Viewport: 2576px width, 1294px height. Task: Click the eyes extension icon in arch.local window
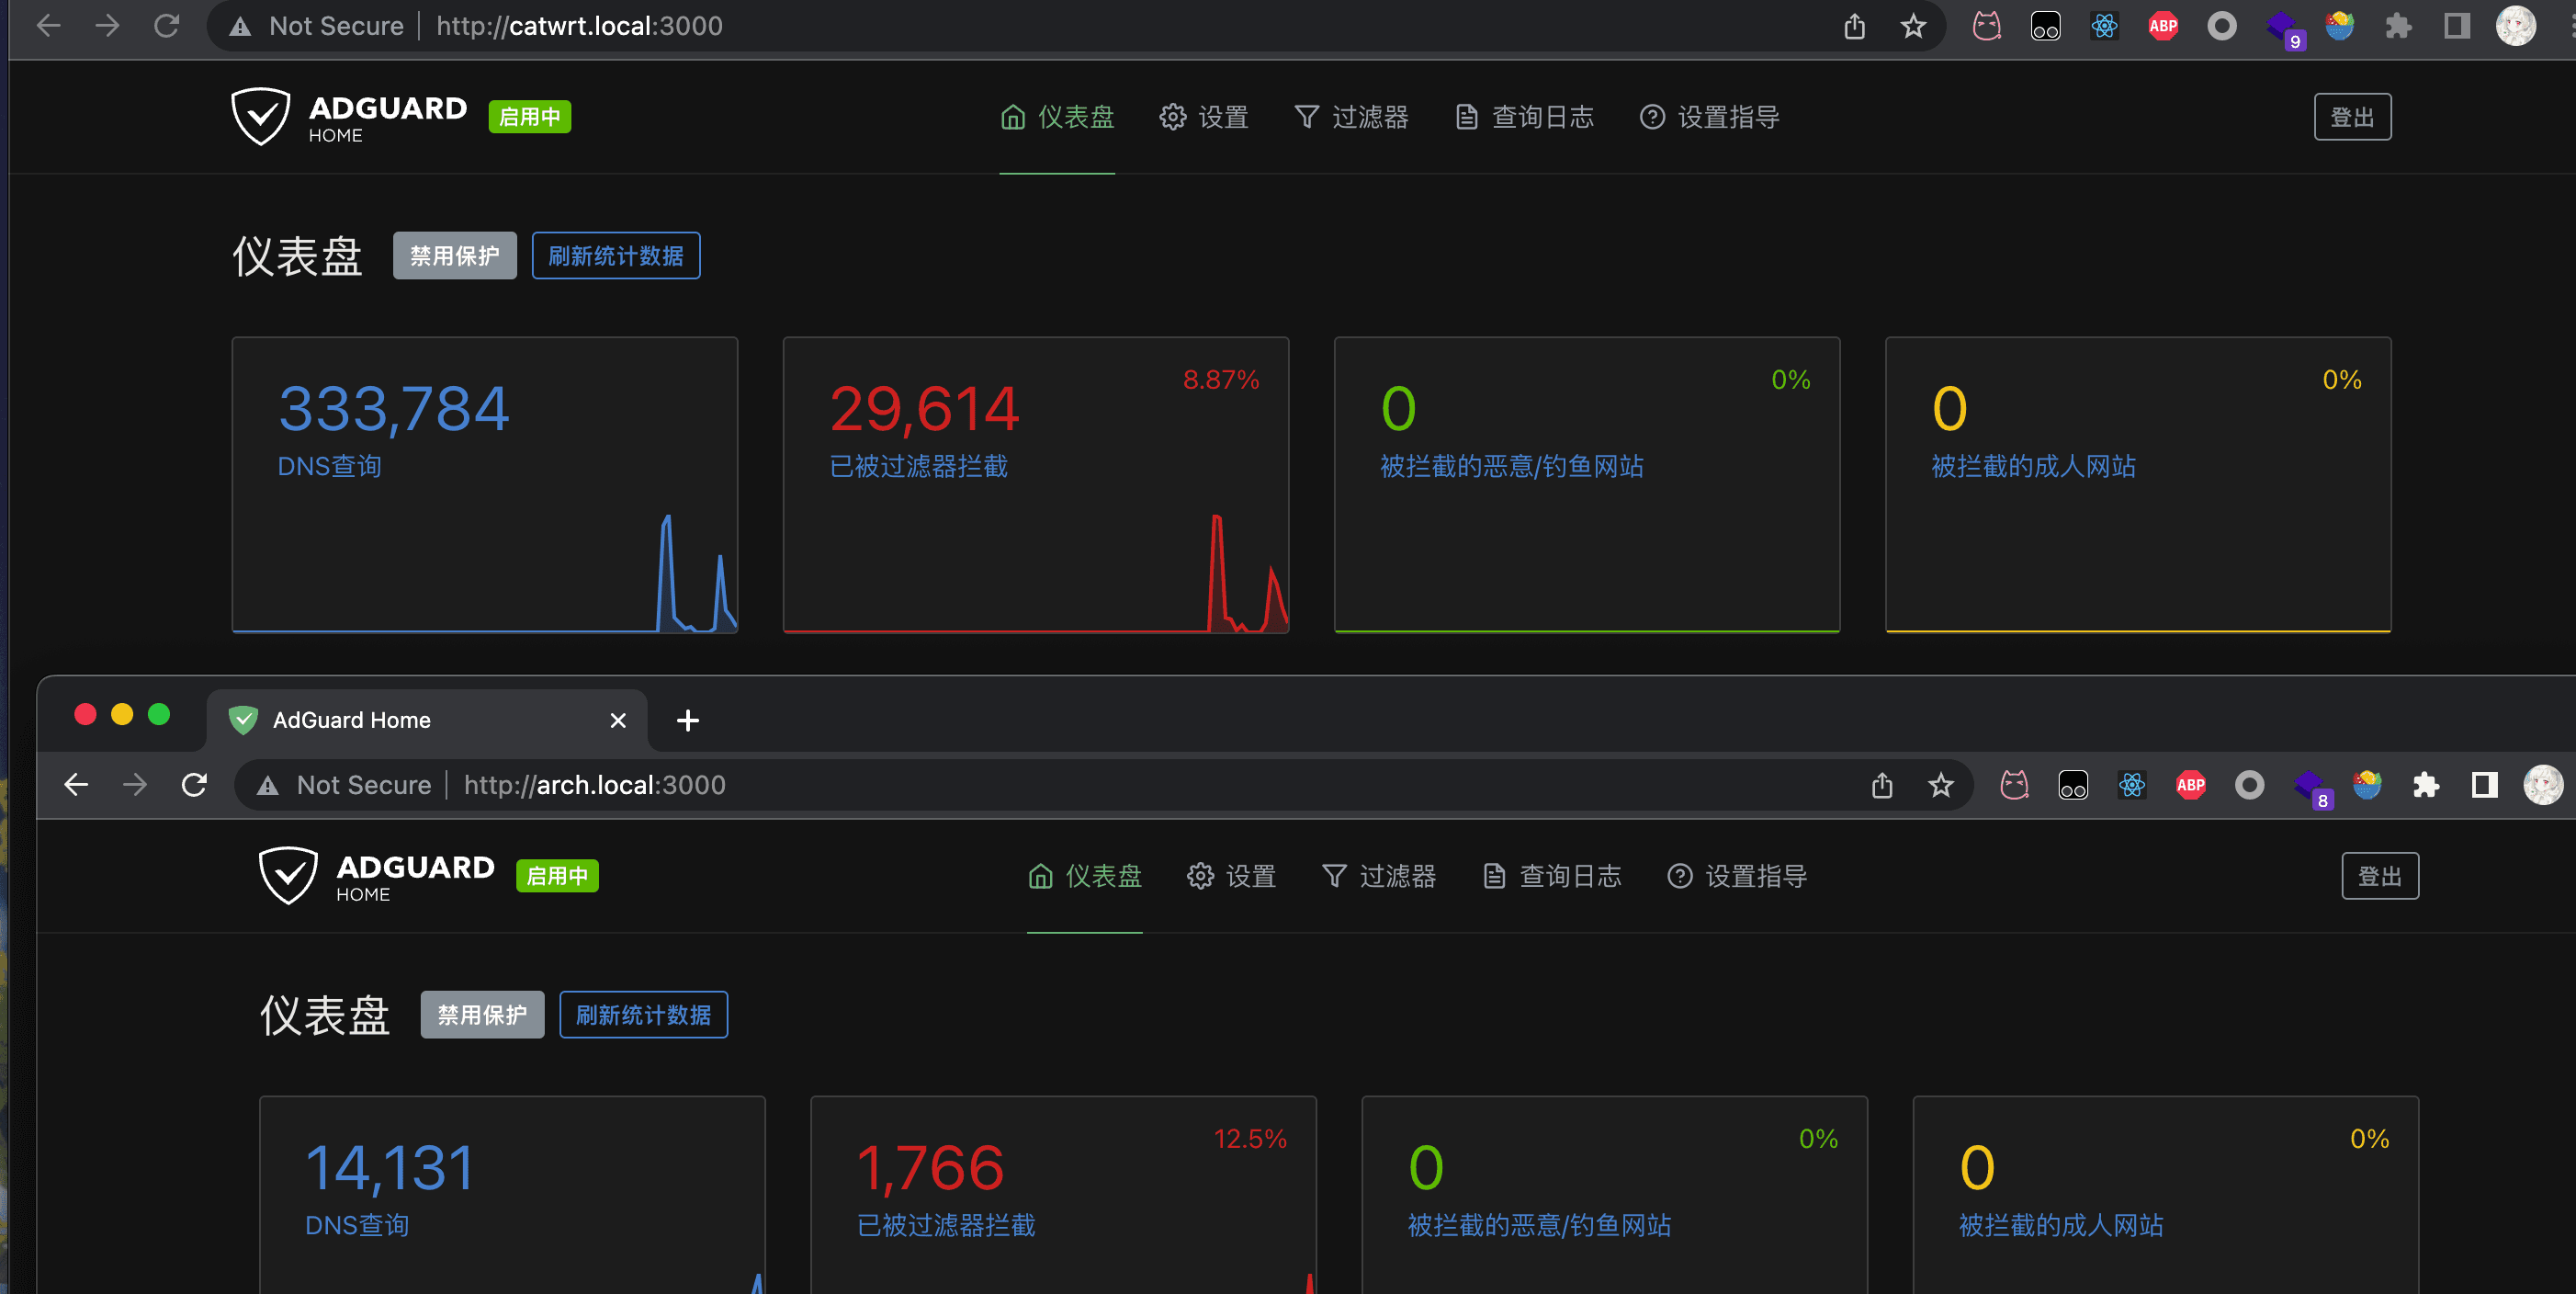click(x=2073, y=785)
